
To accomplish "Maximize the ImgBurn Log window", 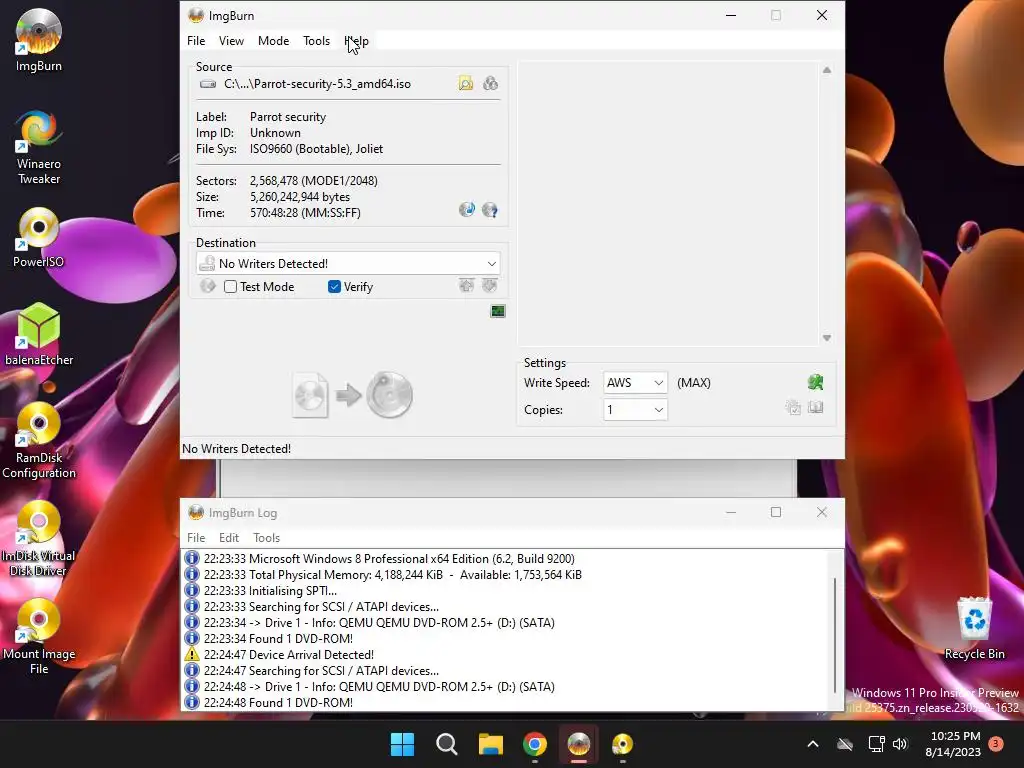I will 776,512.
